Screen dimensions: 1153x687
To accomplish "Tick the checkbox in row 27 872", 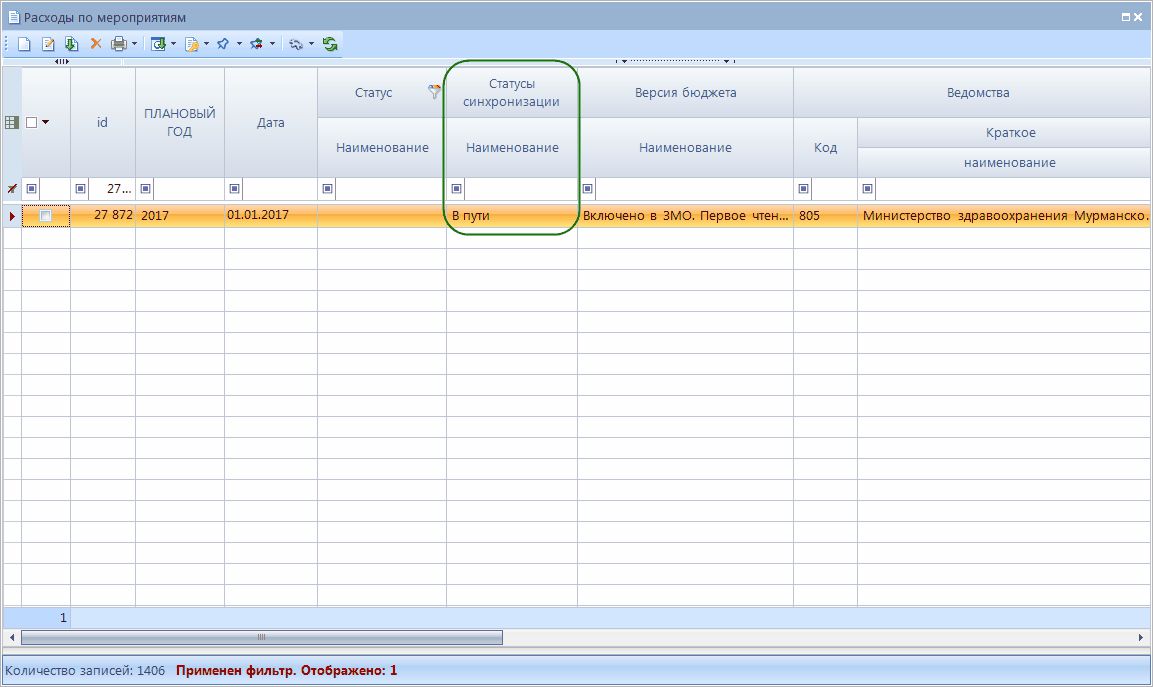I will [45, 216].
